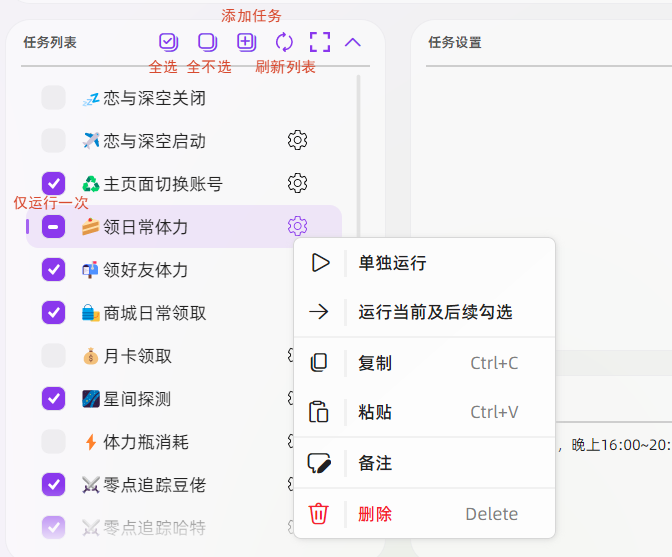Viewport: 672px width, 557px height.
Task: Select 粘贴 in the context menu
Action: (424, 412)
